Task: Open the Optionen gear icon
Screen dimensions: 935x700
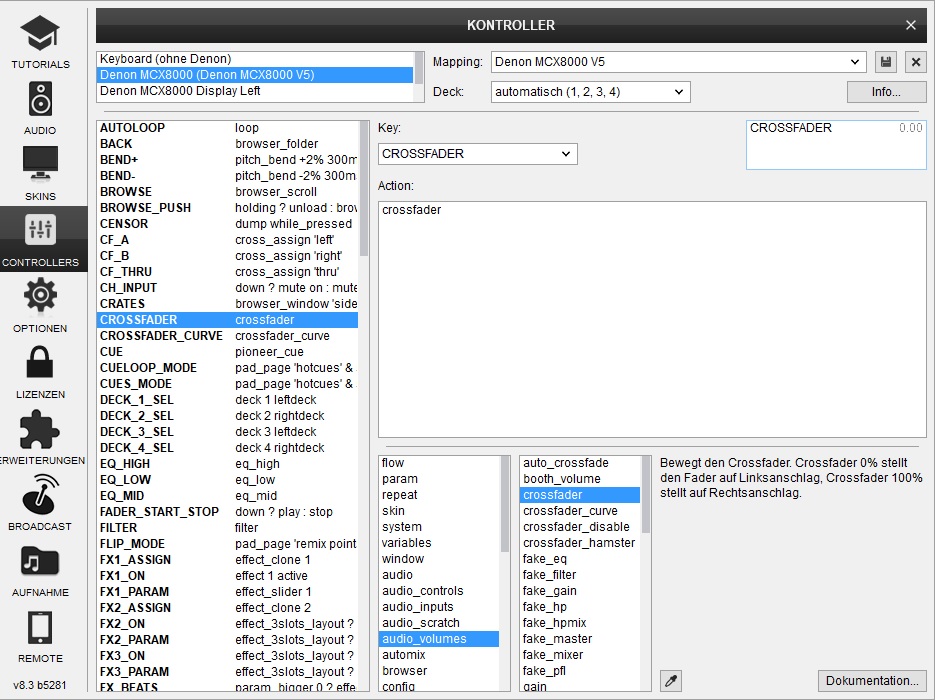Action: coord(40,296)
